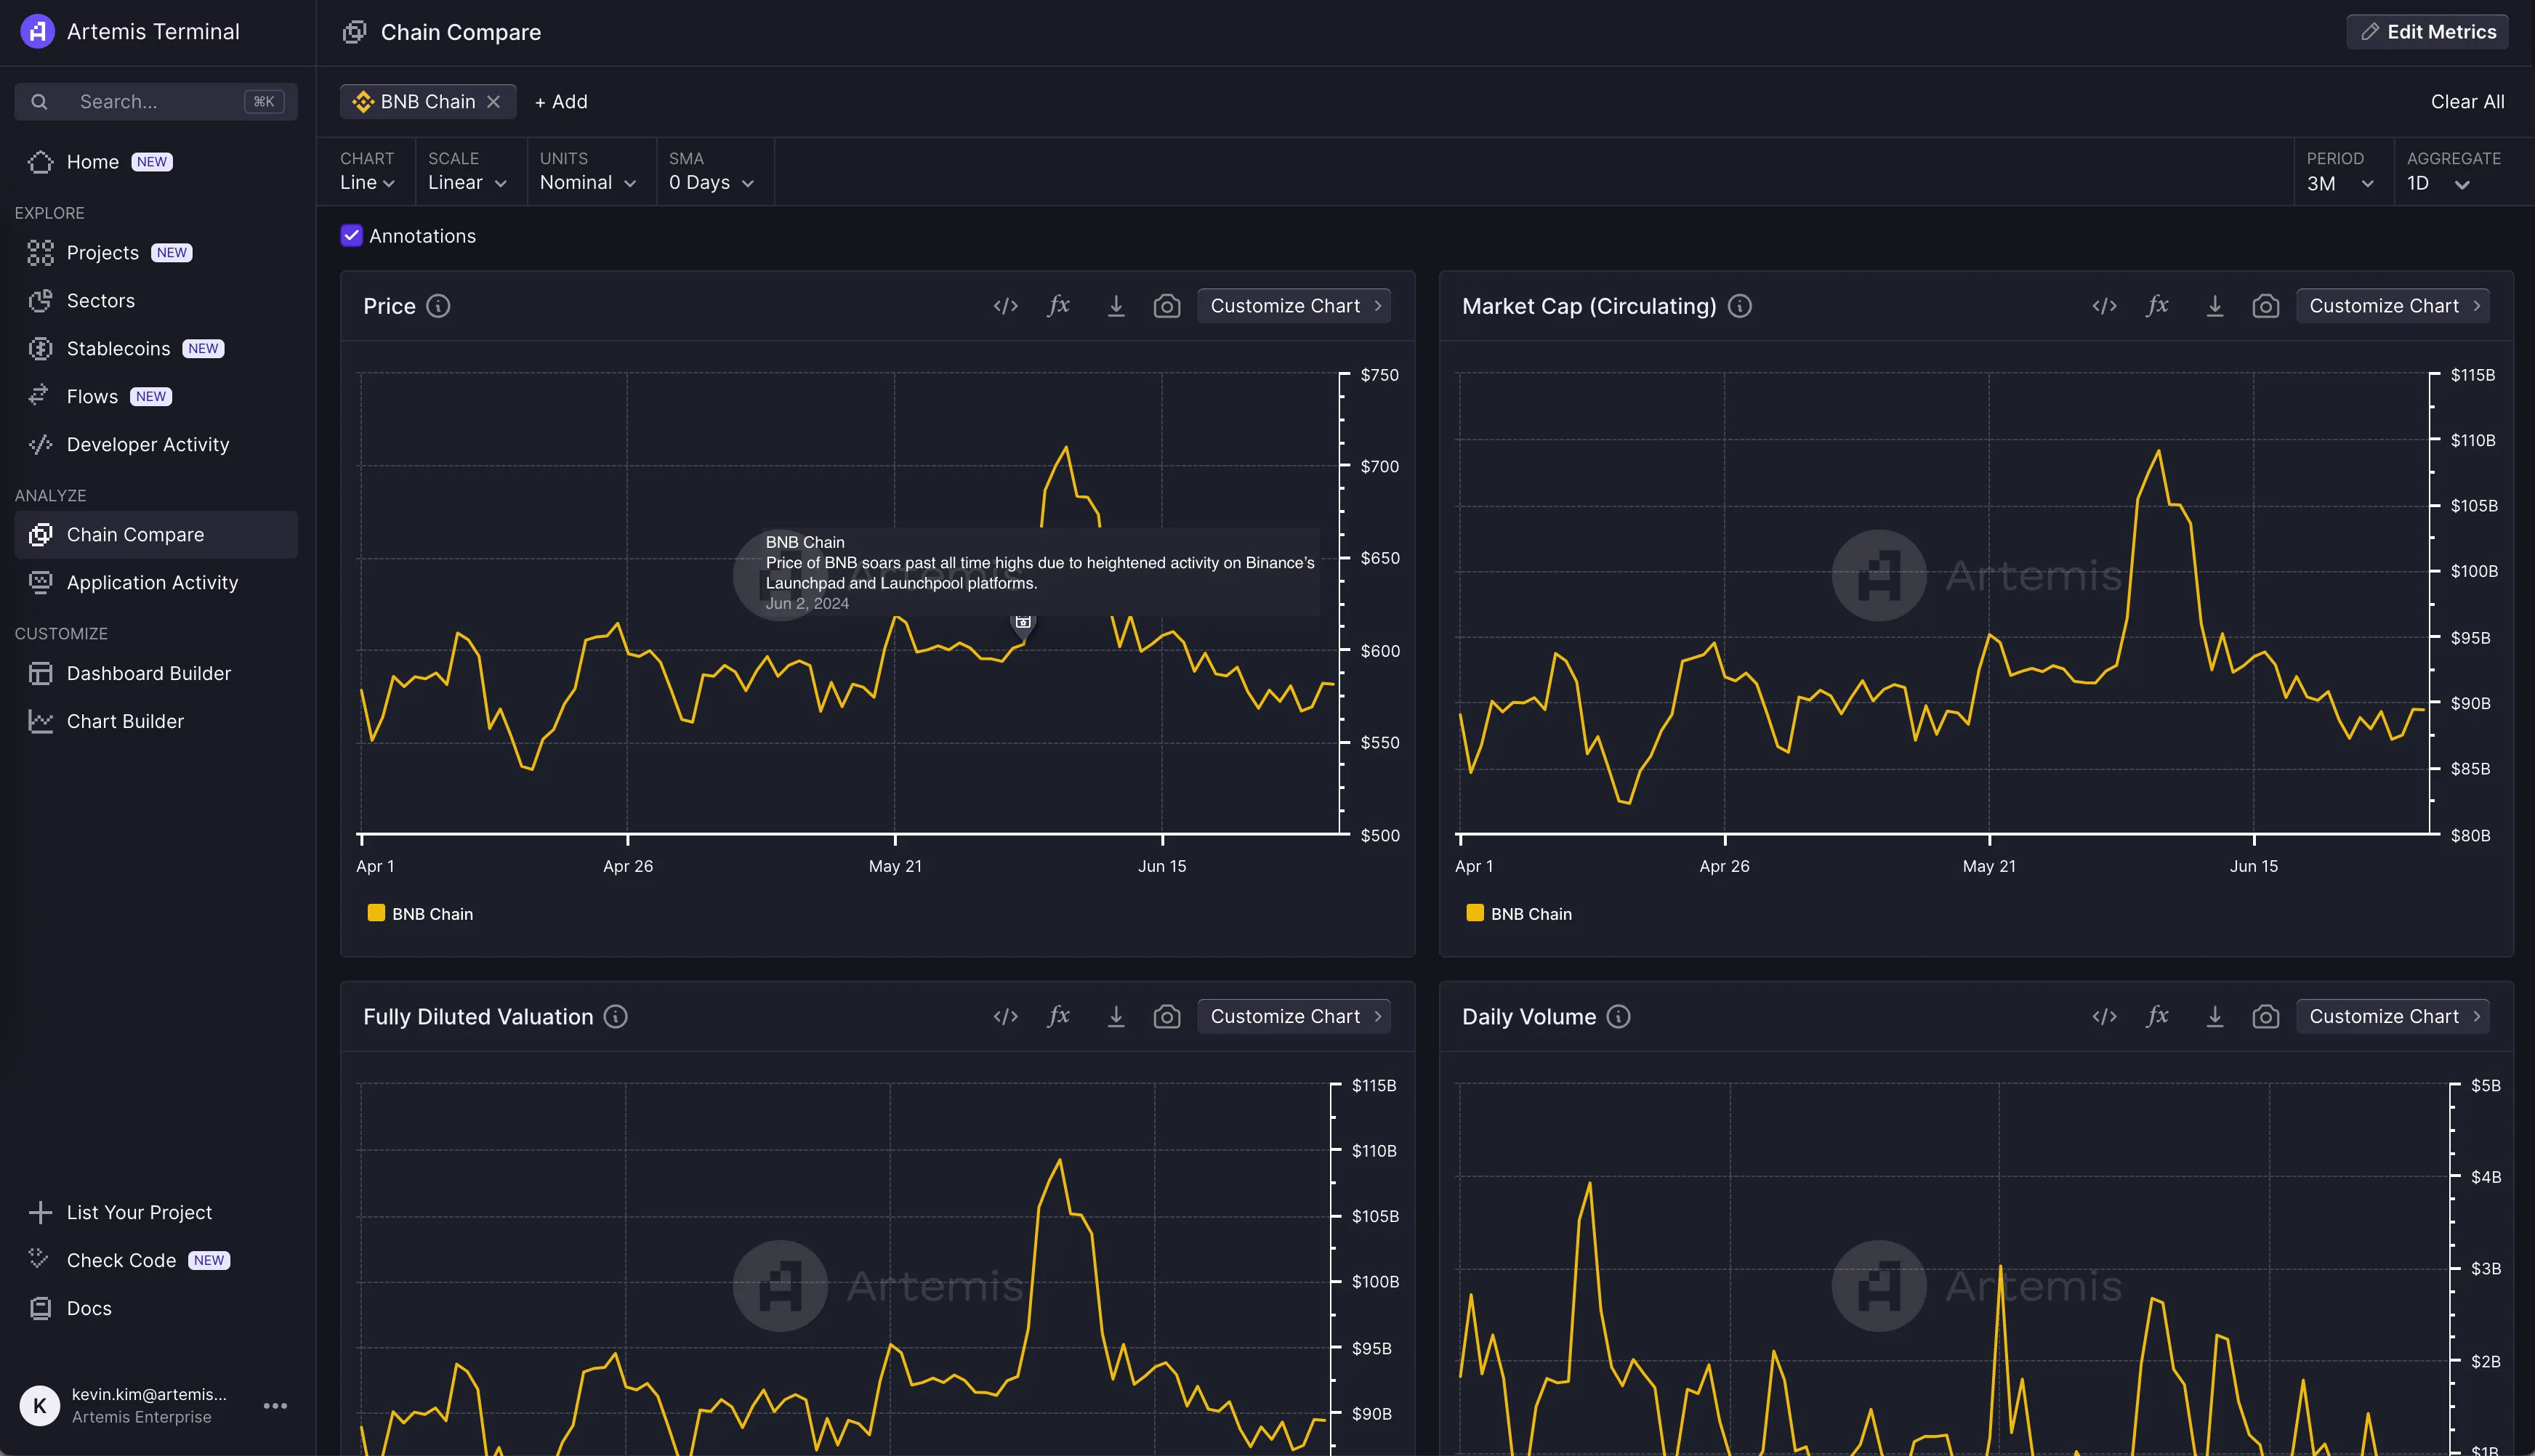Remove BNB Chain chip with X
2535x1456 pixels.
[493, 102]
